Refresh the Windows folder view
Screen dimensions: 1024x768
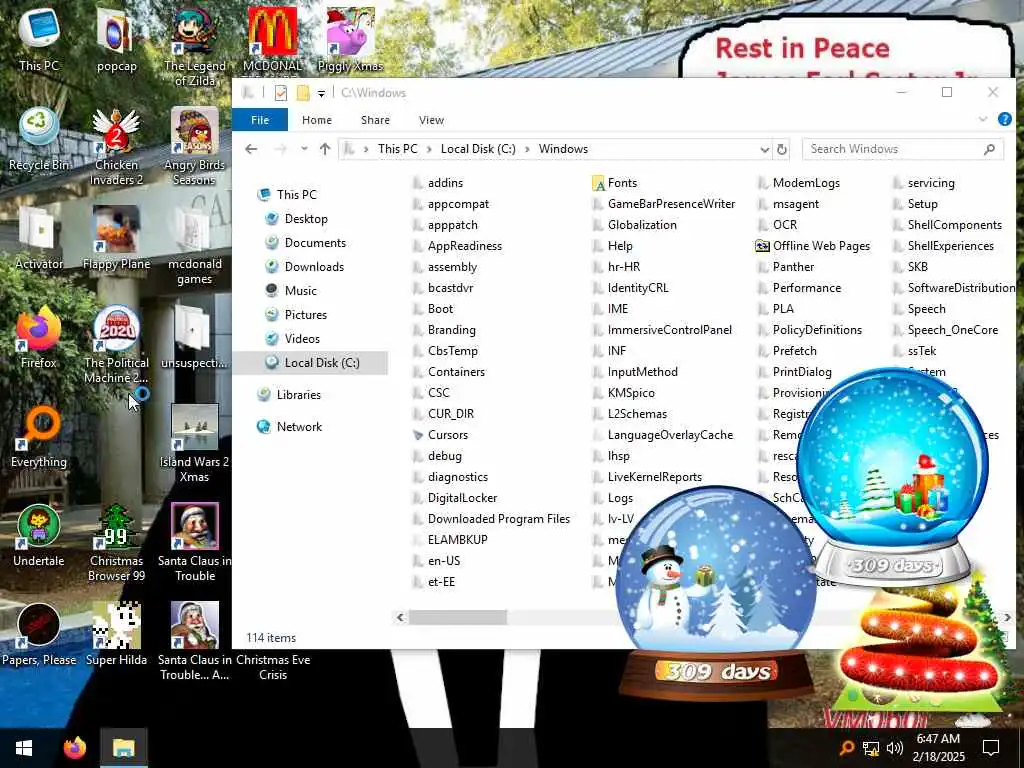point(781,150)
